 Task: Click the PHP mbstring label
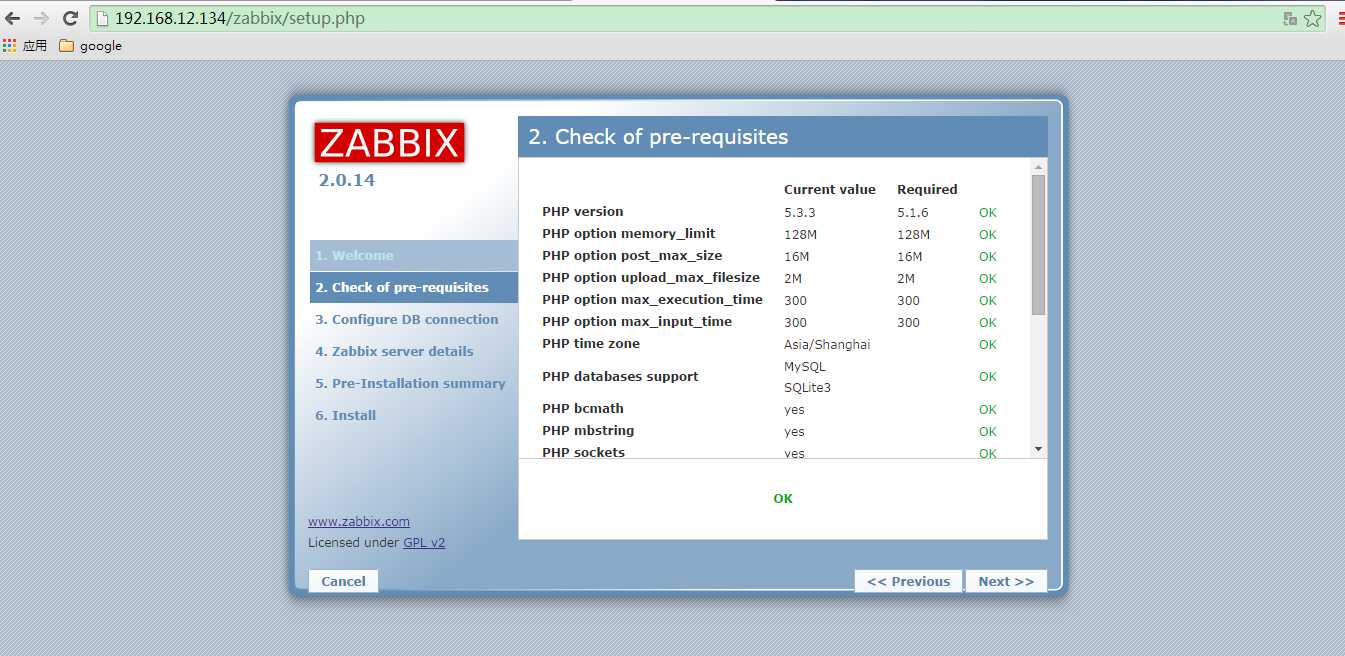[588, 431]
